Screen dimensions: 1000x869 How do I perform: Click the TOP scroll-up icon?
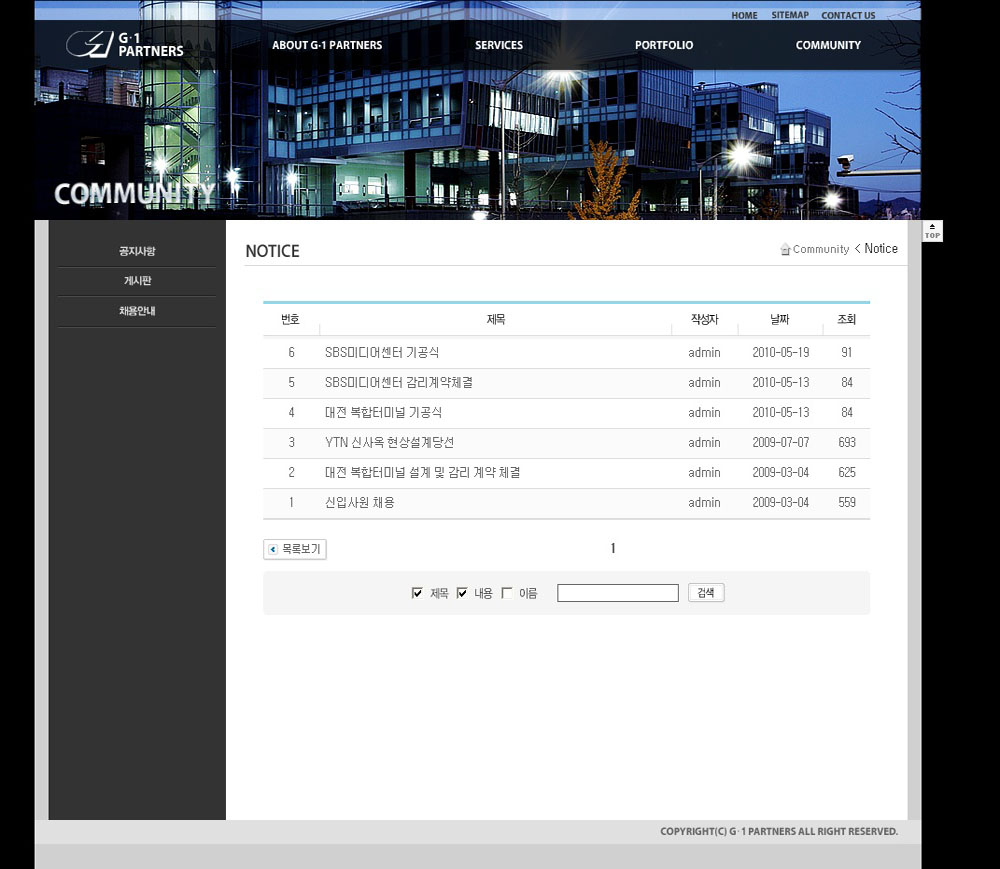click(932, 231)
